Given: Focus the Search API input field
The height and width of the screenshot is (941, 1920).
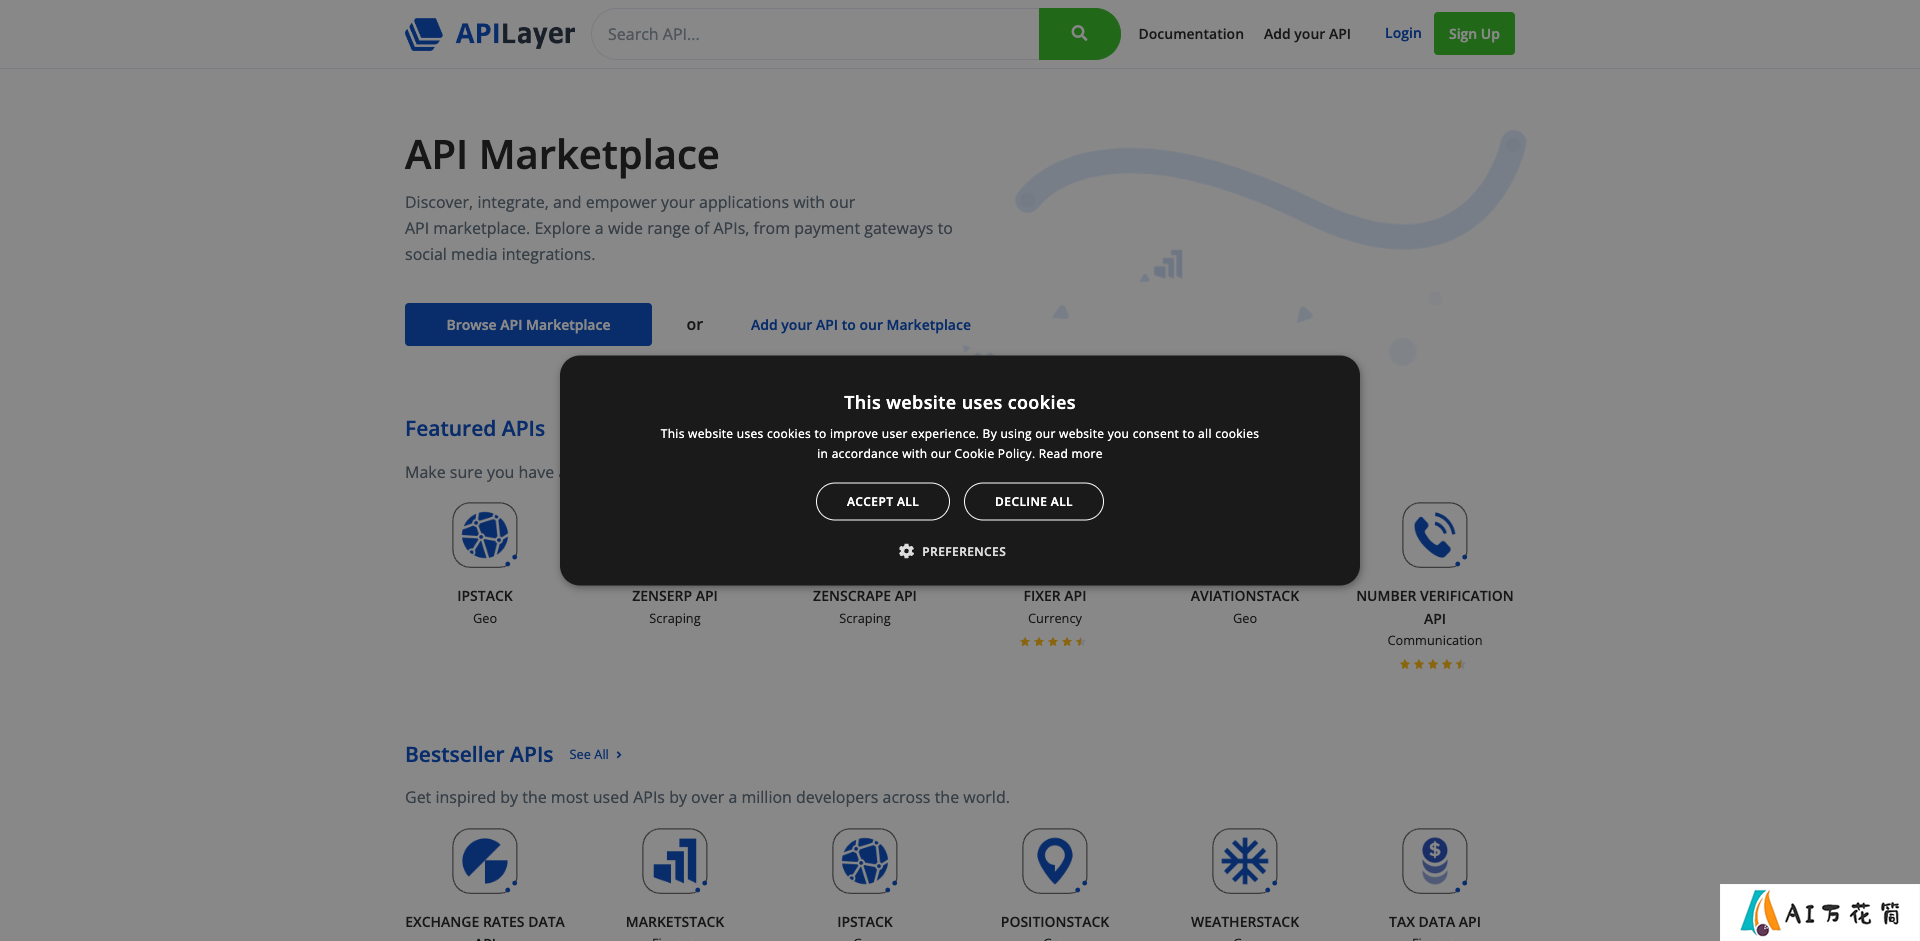Looking at the screenshot, I should click(815, 34).
